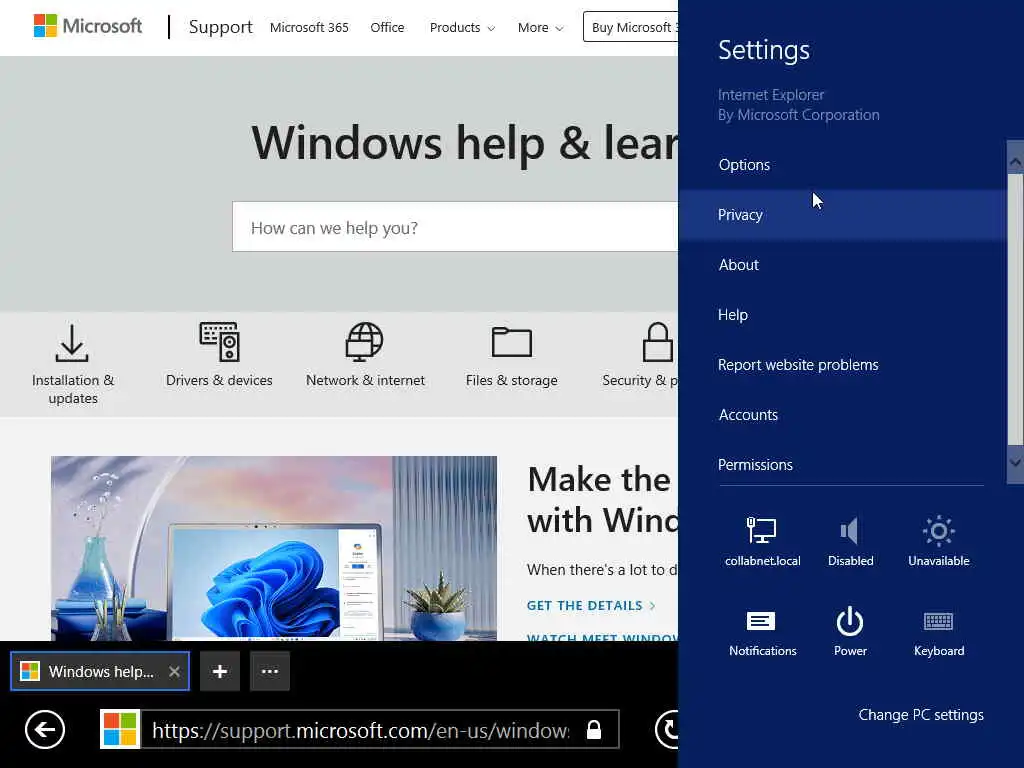Viewport: 1024px width, 768px height.
Task: Click Change PC settings link
Action: [921, 714]
